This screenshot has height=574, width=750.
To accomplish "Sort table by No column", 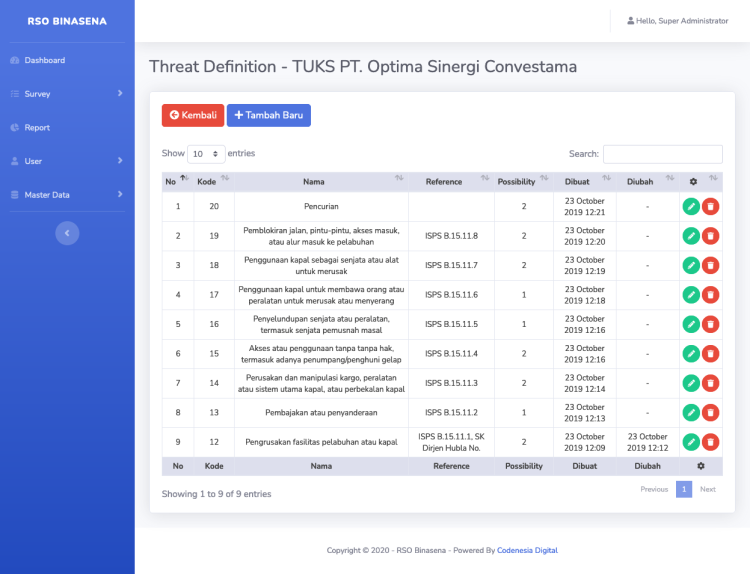I will tap(178, 182).
